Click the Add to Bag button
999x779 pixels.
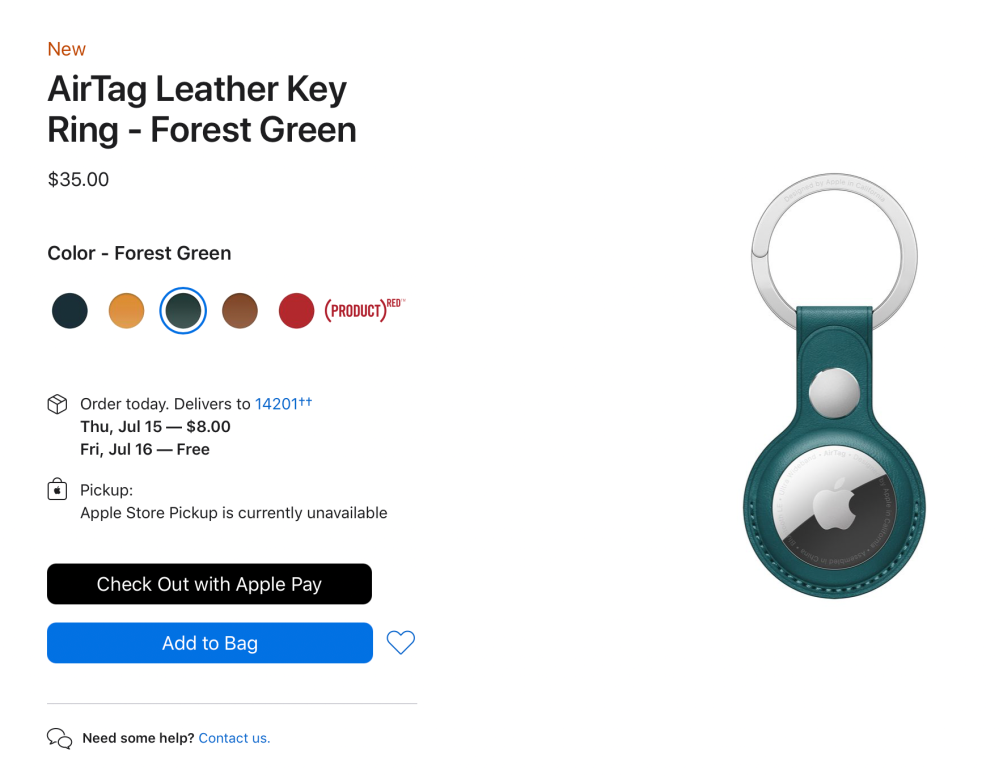(x=210, y=643)
